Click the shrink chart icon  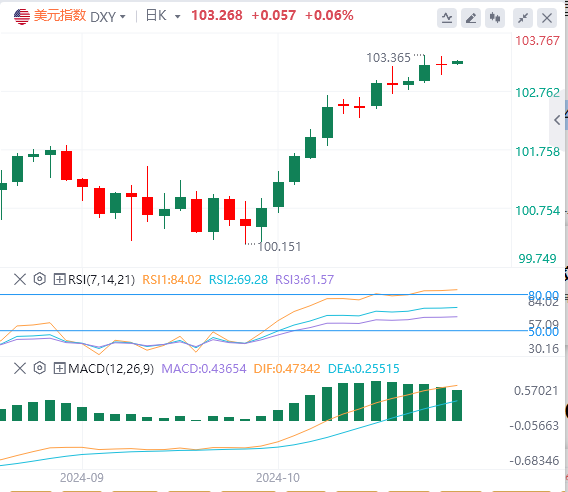(523, 18)
